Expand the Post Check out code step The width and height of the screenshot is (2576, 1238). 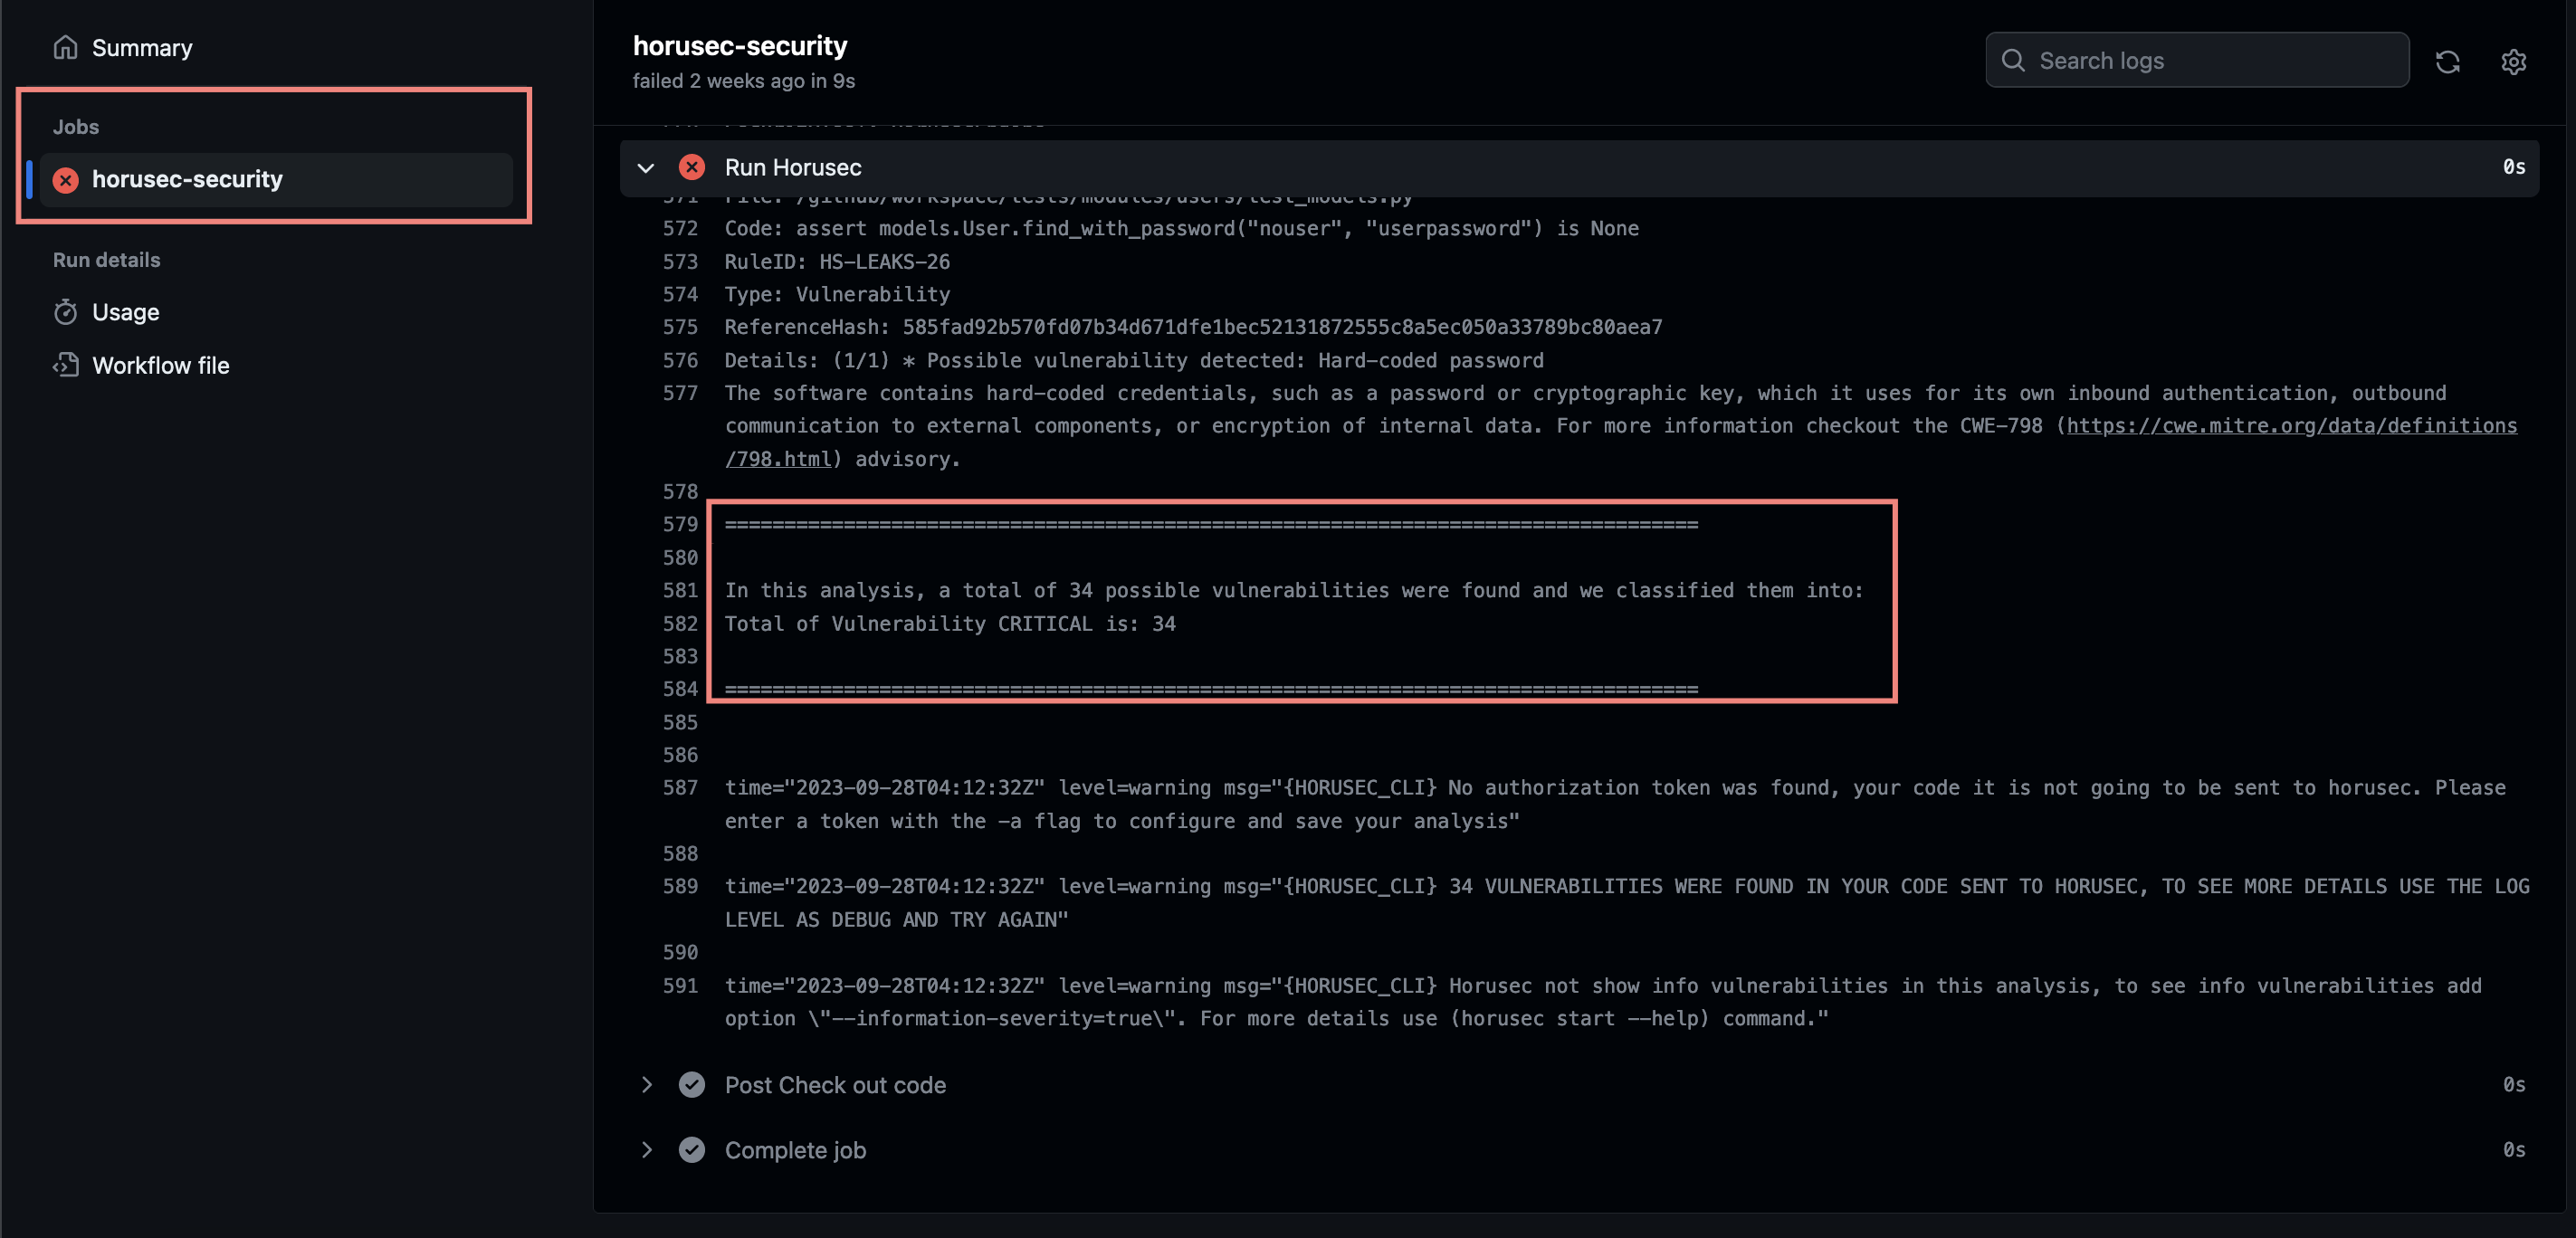(x=646, y=1085)
